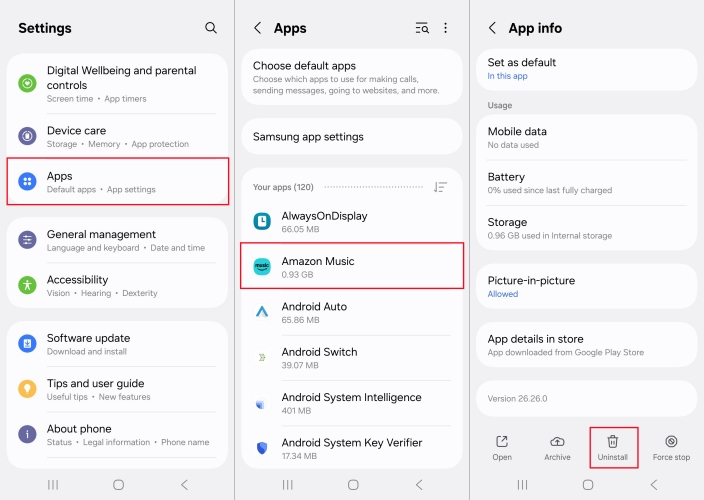Image resolution: width=704 pixels, height=500 pixels.
Task: Tap home nav button in App info screen
Action: click(588, 485)
